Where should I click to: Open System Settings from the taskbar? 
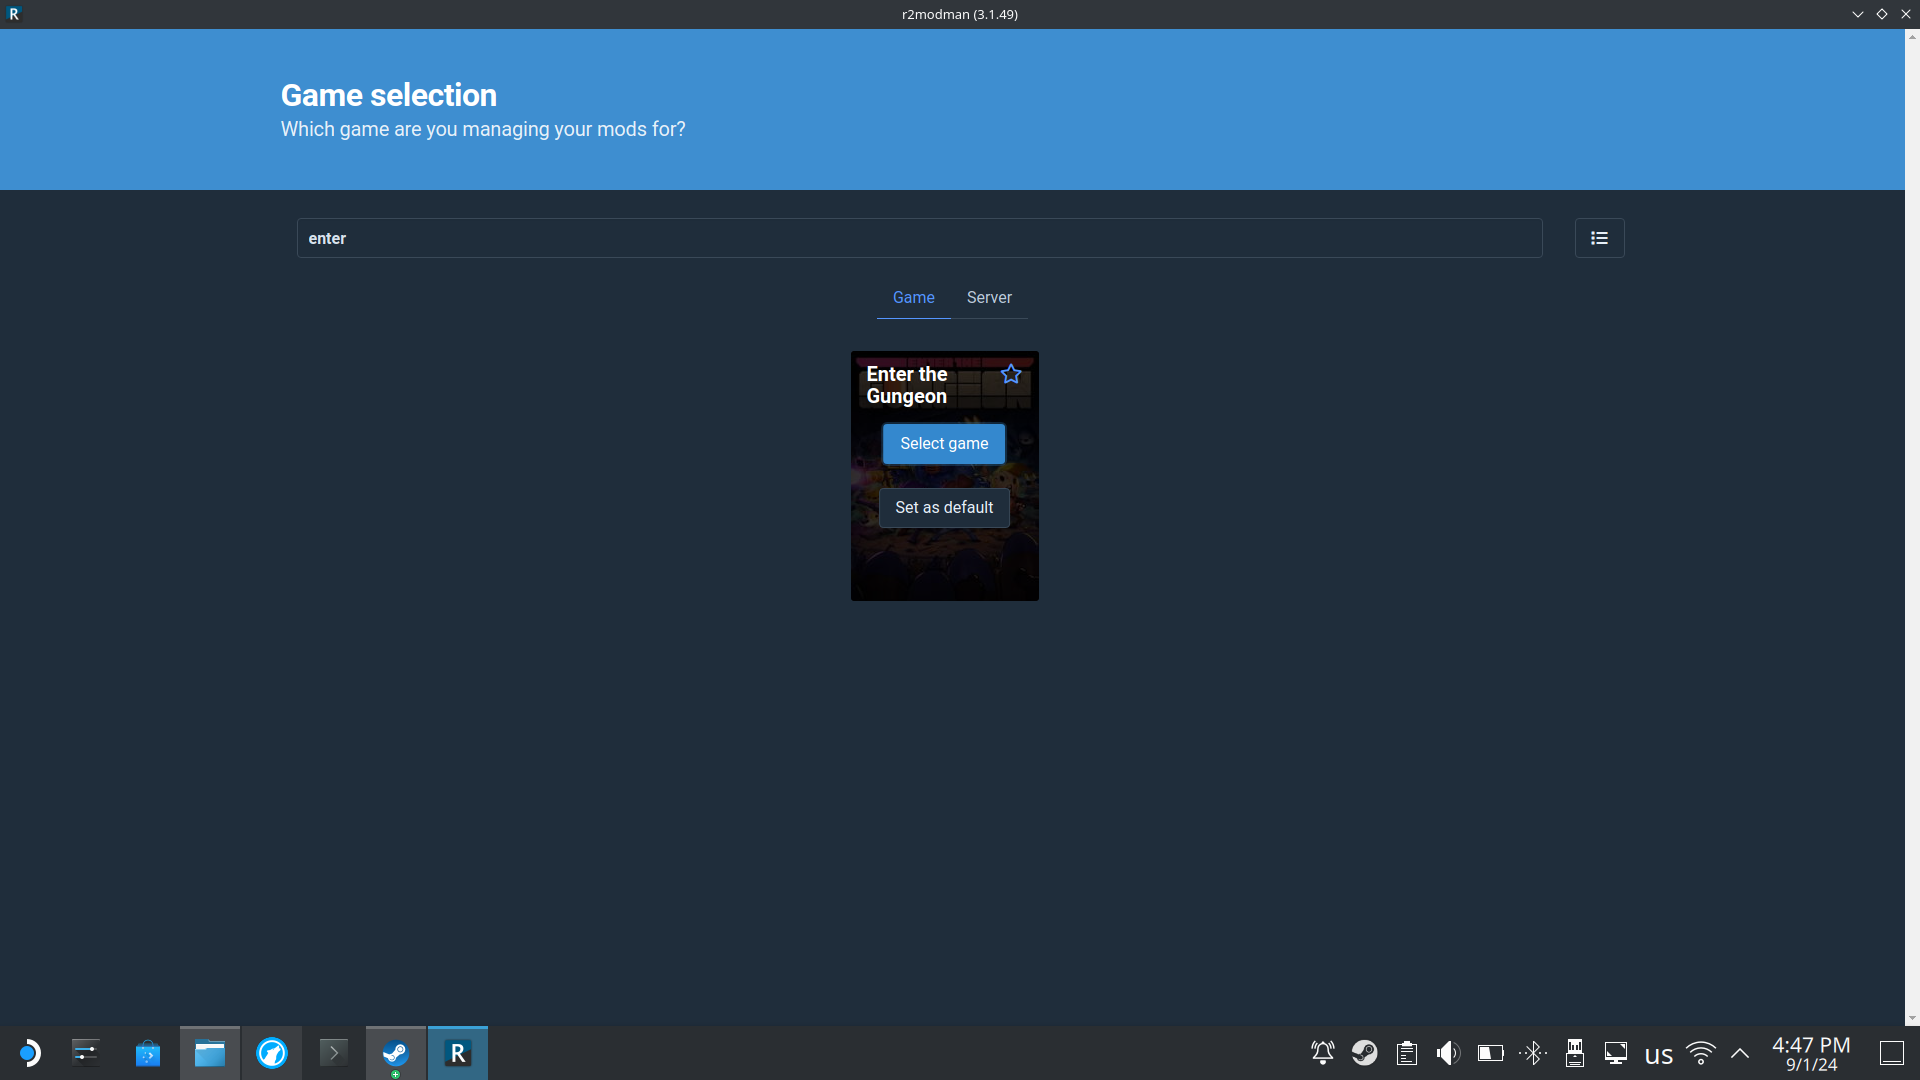click(86, 1053)
